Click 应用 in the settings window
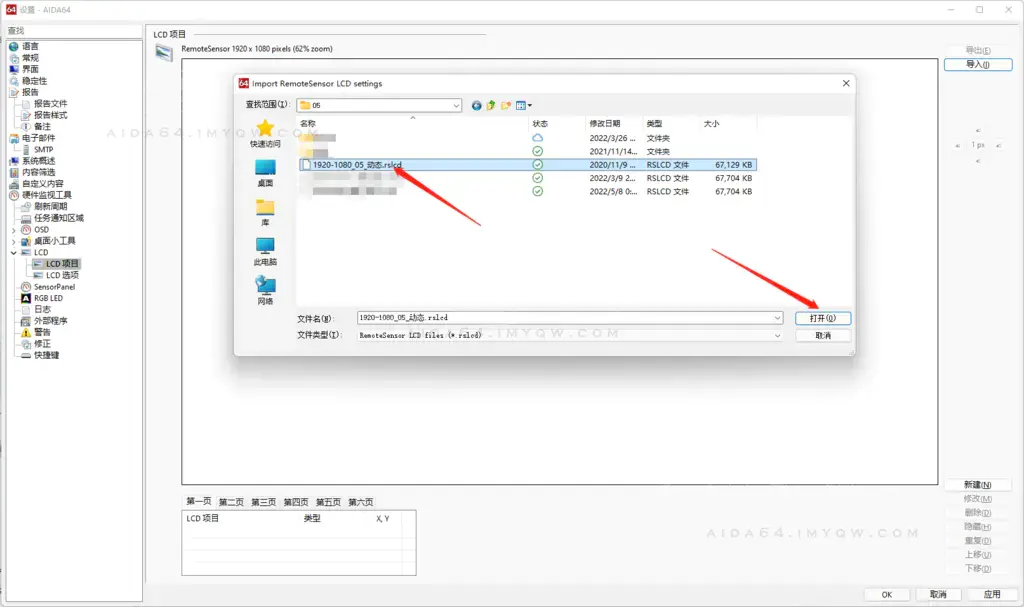The image size is (1024, 607). click(992, 595)
